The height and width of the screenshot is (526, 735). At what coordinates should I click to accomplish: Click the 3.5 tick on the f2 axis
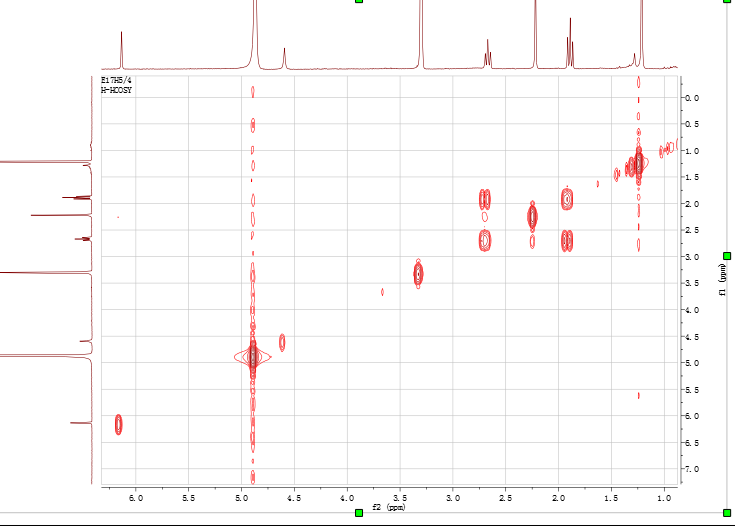[x=400, y=498]
